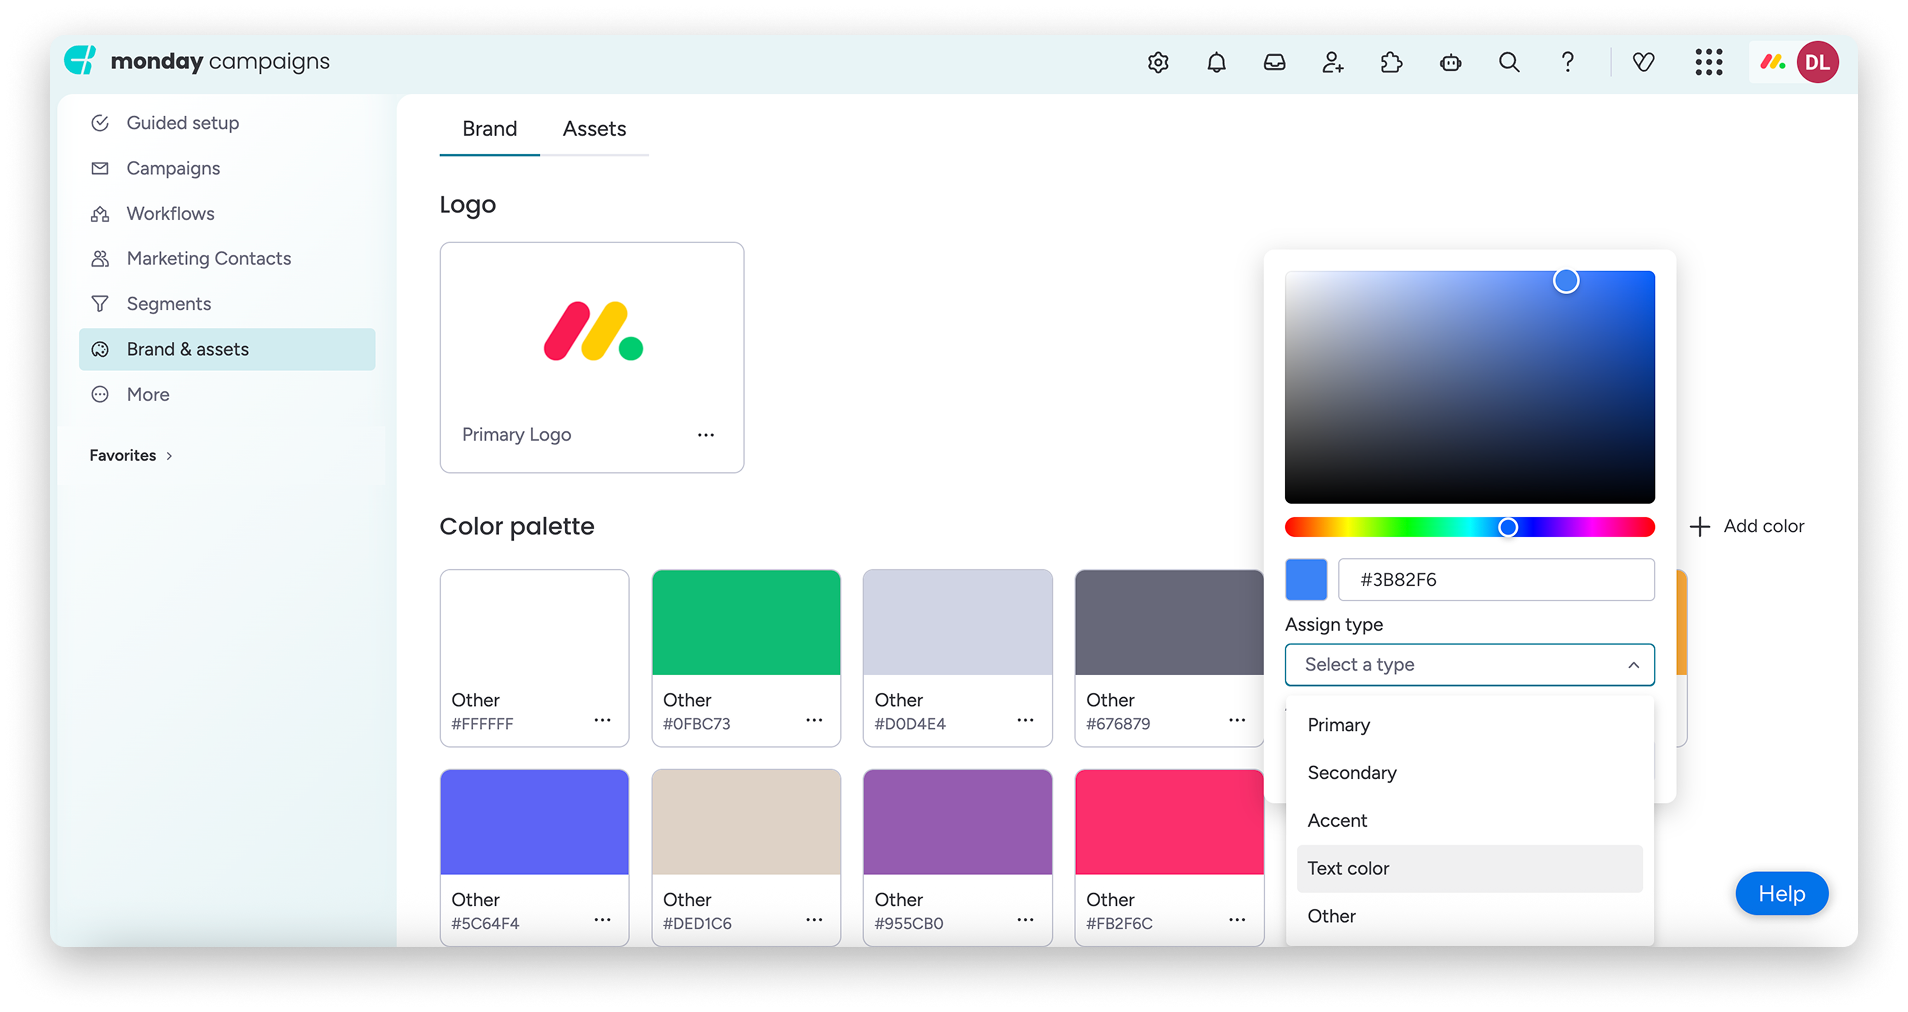Open Workflows in sidebar

tap(227, 213)
